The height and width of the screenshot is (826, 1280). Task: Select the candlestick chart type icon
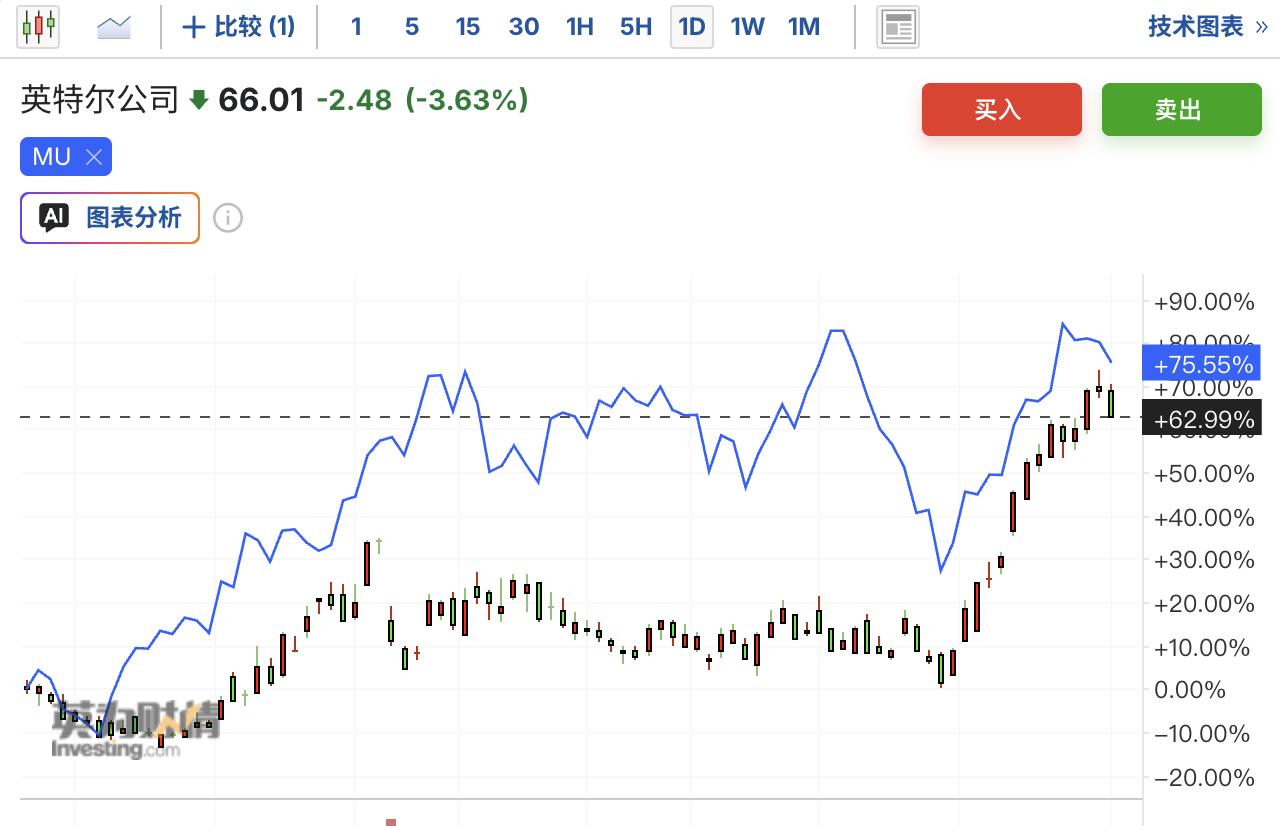[37, 26]
